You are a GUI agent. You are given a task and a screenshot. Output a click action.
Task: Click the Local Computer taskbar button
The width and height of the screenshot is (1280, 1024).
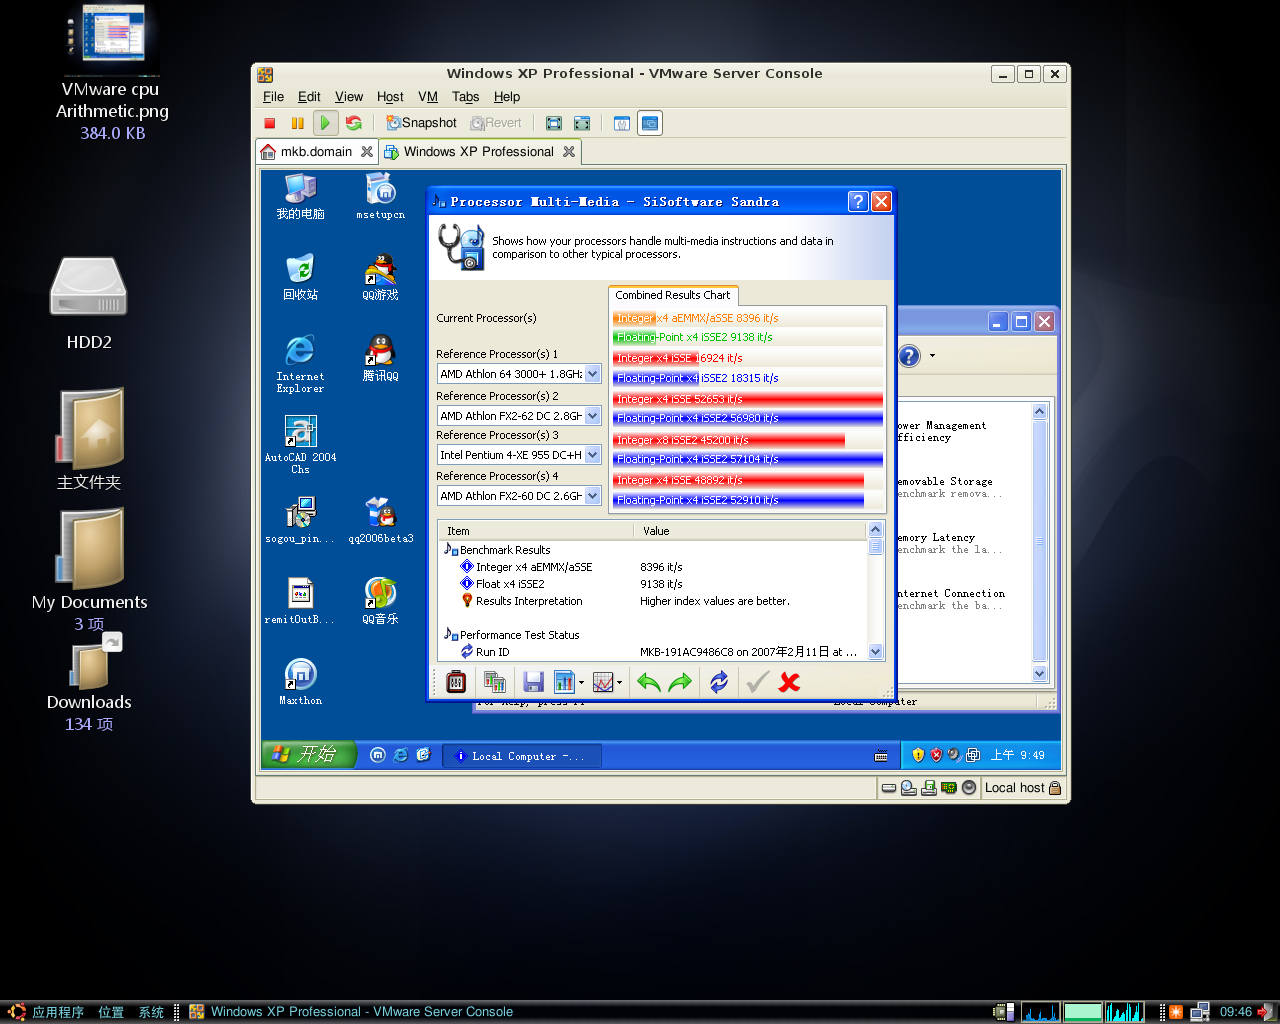click(x=522, y=756)
